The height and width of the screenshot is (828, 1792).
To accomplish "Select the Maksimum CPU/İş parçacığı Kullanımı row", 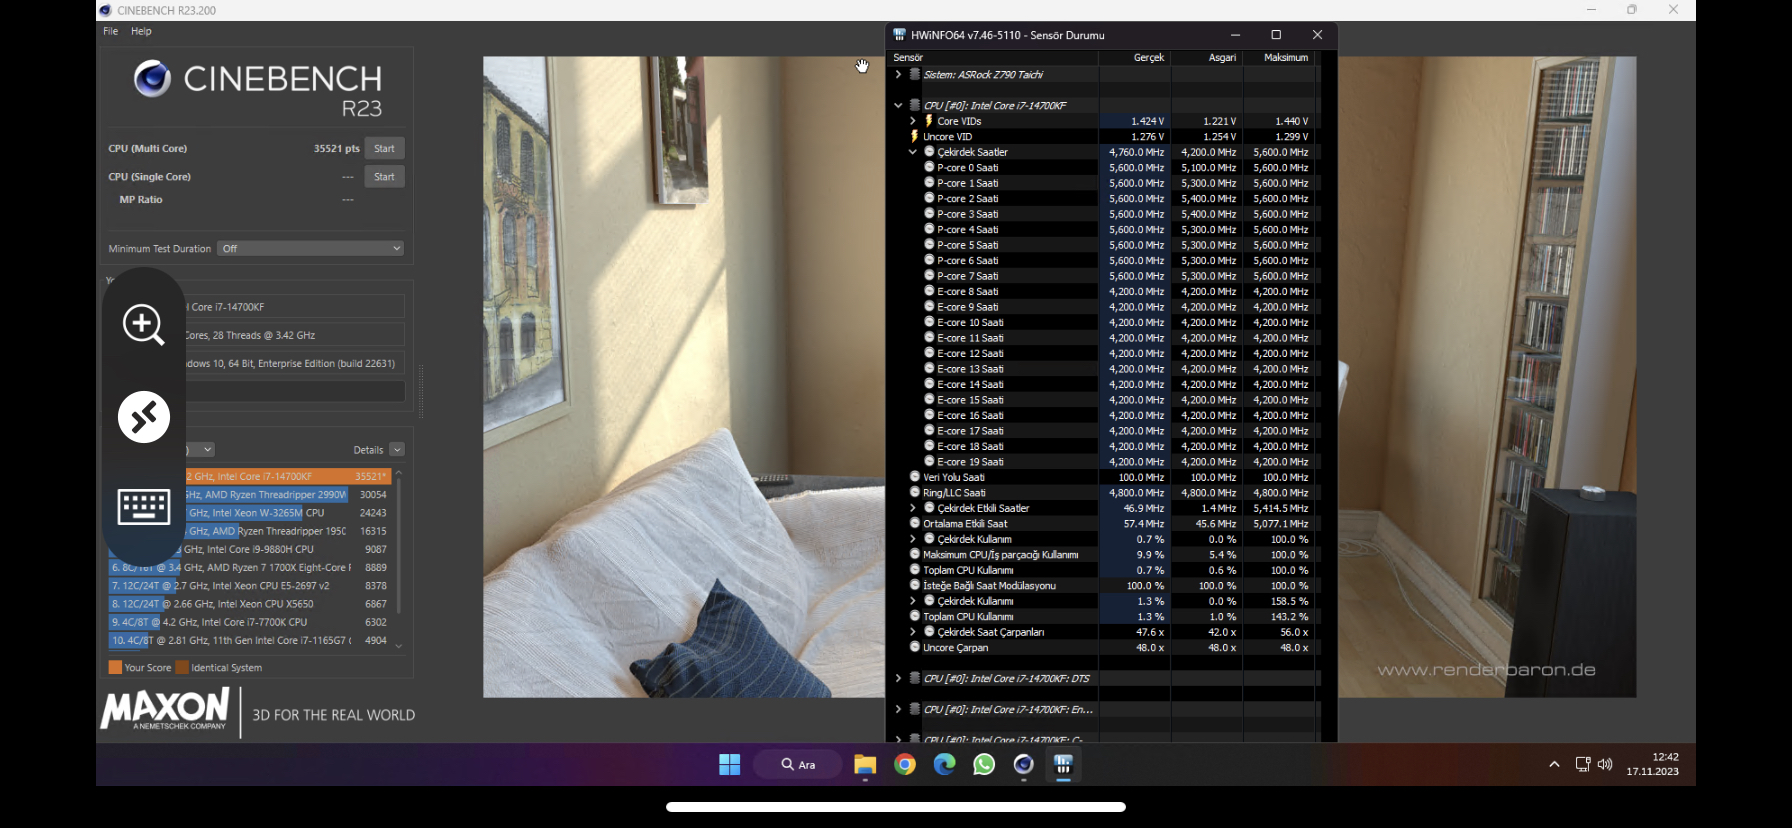I will coord(1102,555).
